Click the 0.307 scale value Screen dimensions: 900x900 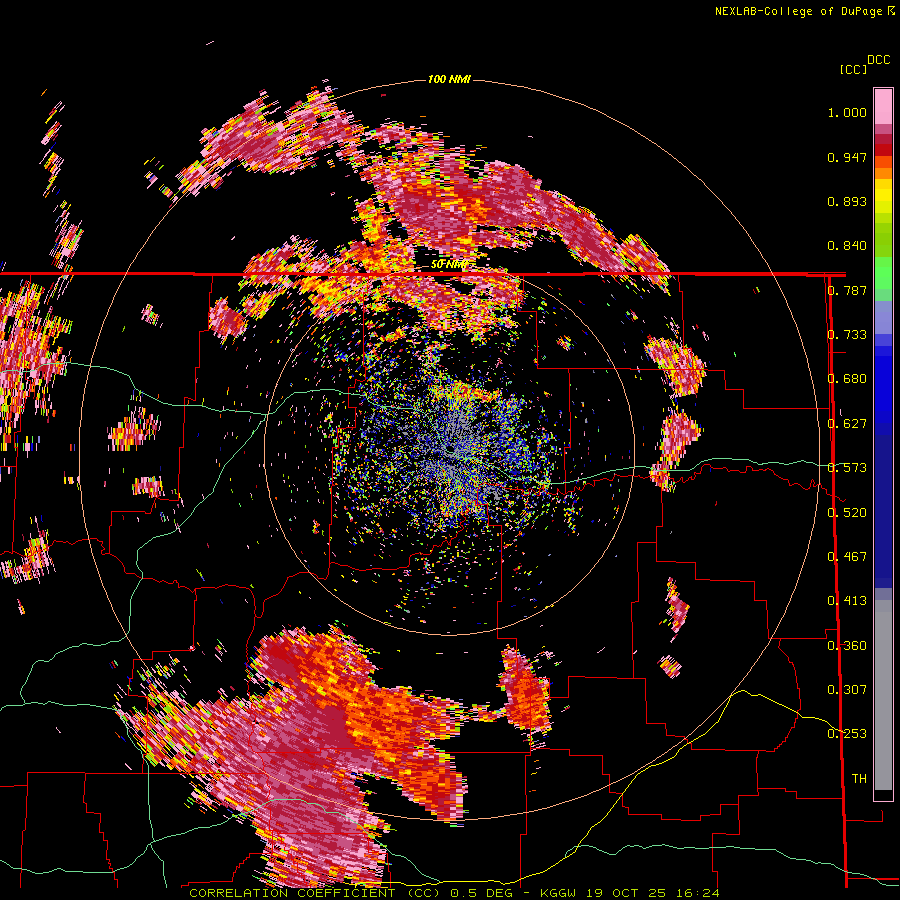click(847, 690)
